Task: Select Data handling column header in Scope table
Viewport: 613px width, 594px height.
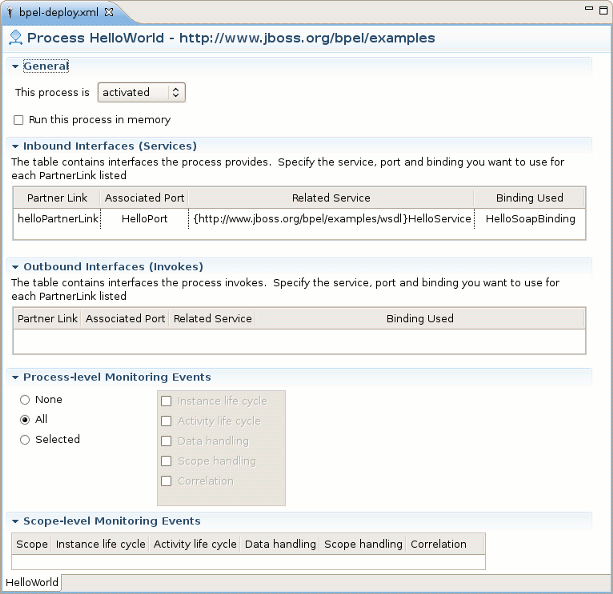Action: (x=280, y=544)
